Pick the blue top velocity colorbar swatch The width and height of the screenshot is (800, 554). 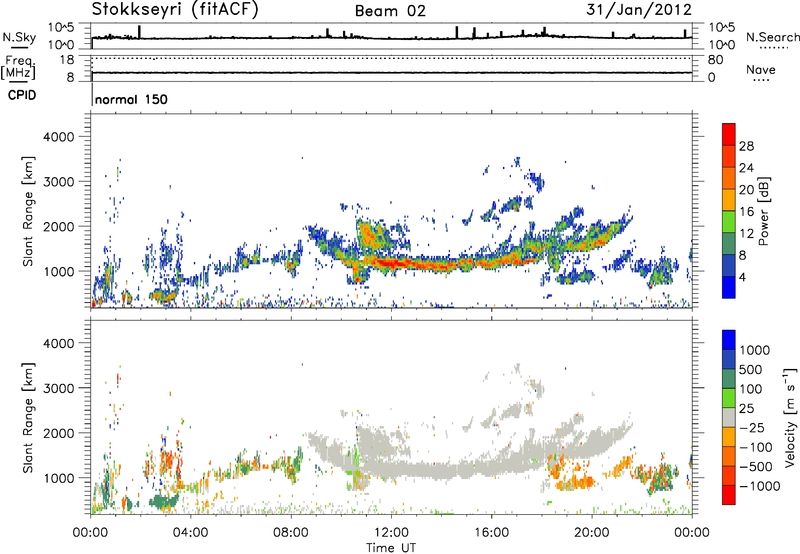pos(729,340)
